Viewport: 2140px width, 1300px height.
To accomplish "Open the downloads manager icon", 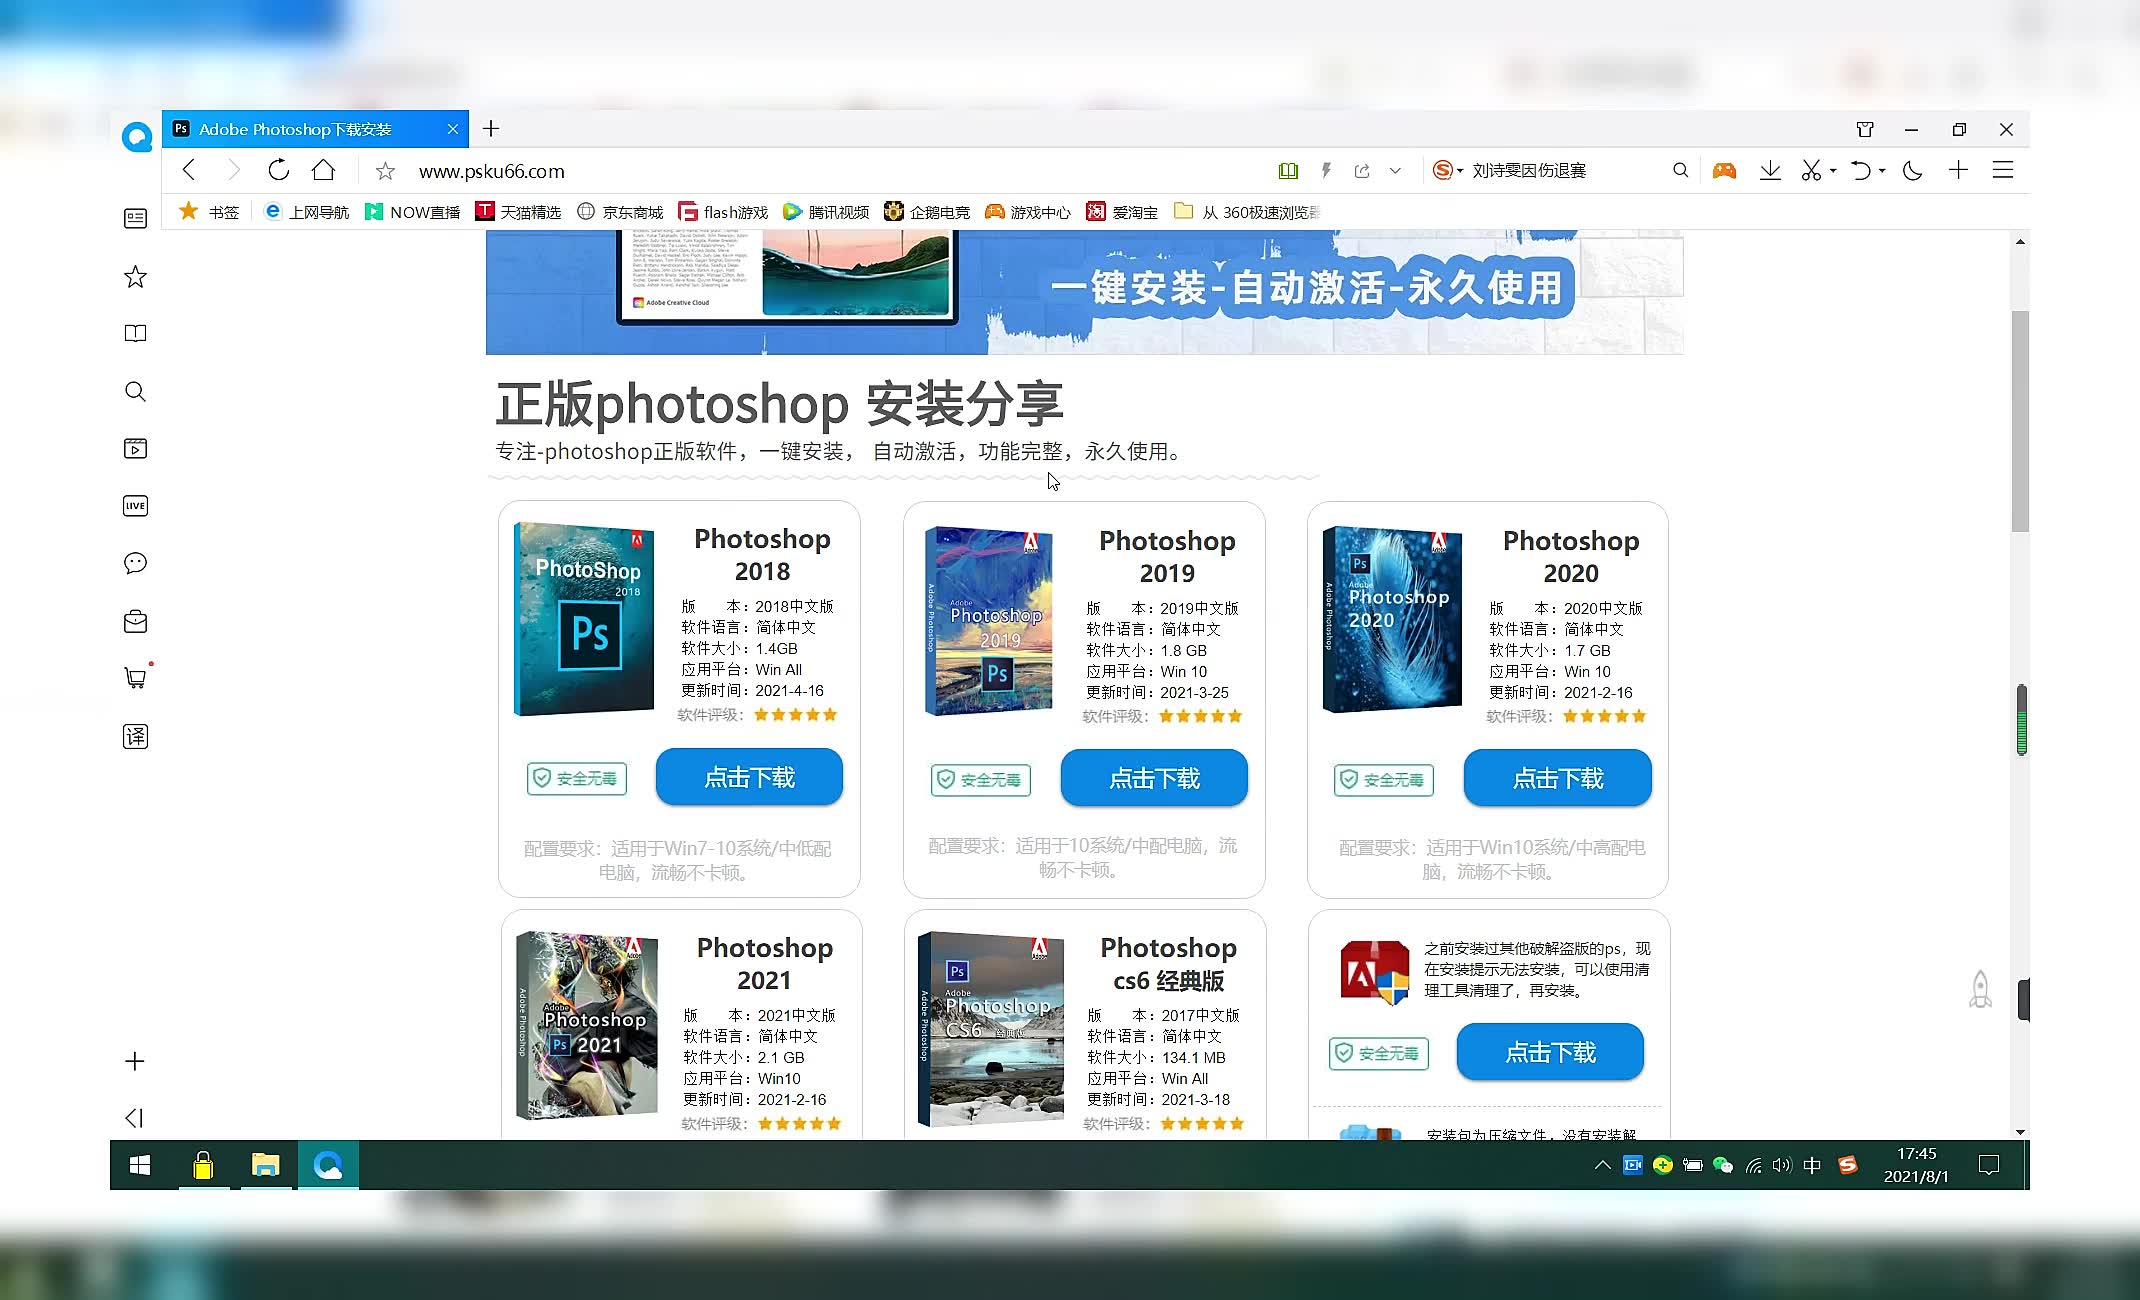I will 1770,170.
